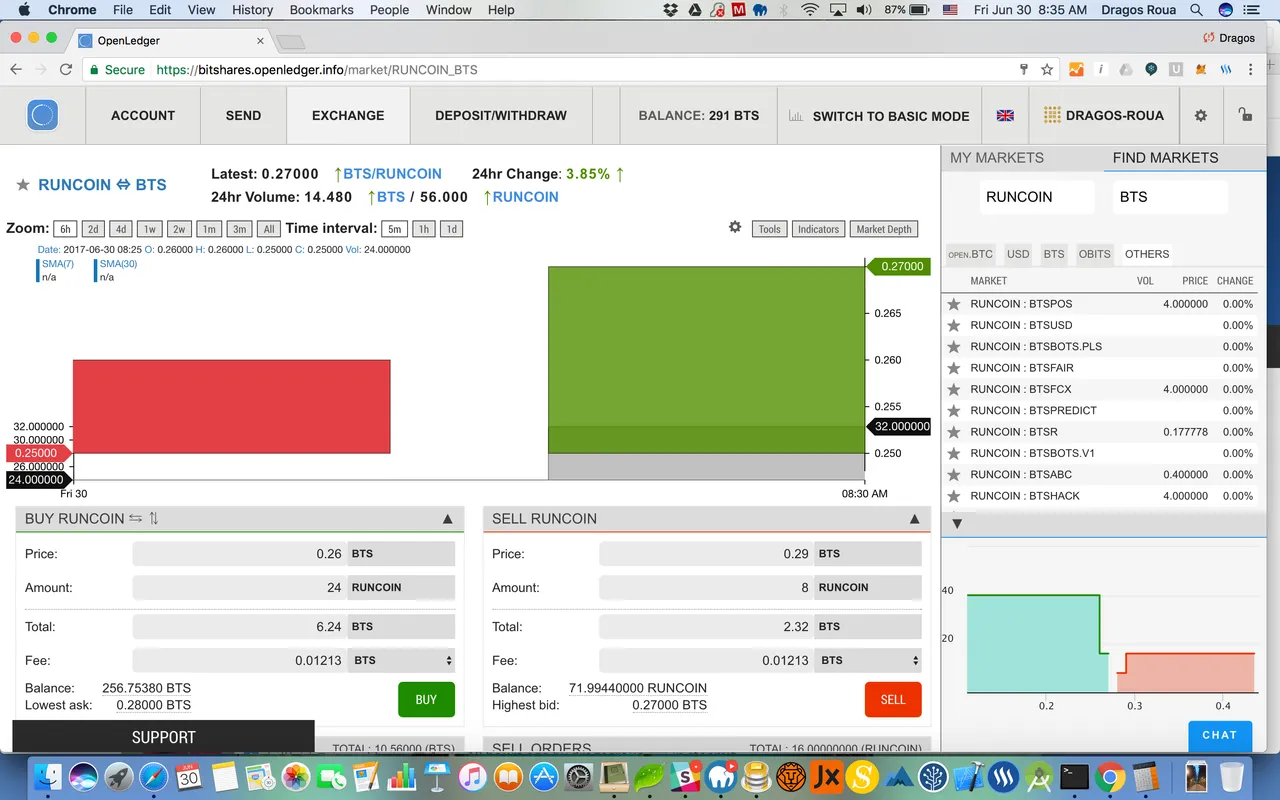
Task: Open the SEND tab
Action: (243, 115)
